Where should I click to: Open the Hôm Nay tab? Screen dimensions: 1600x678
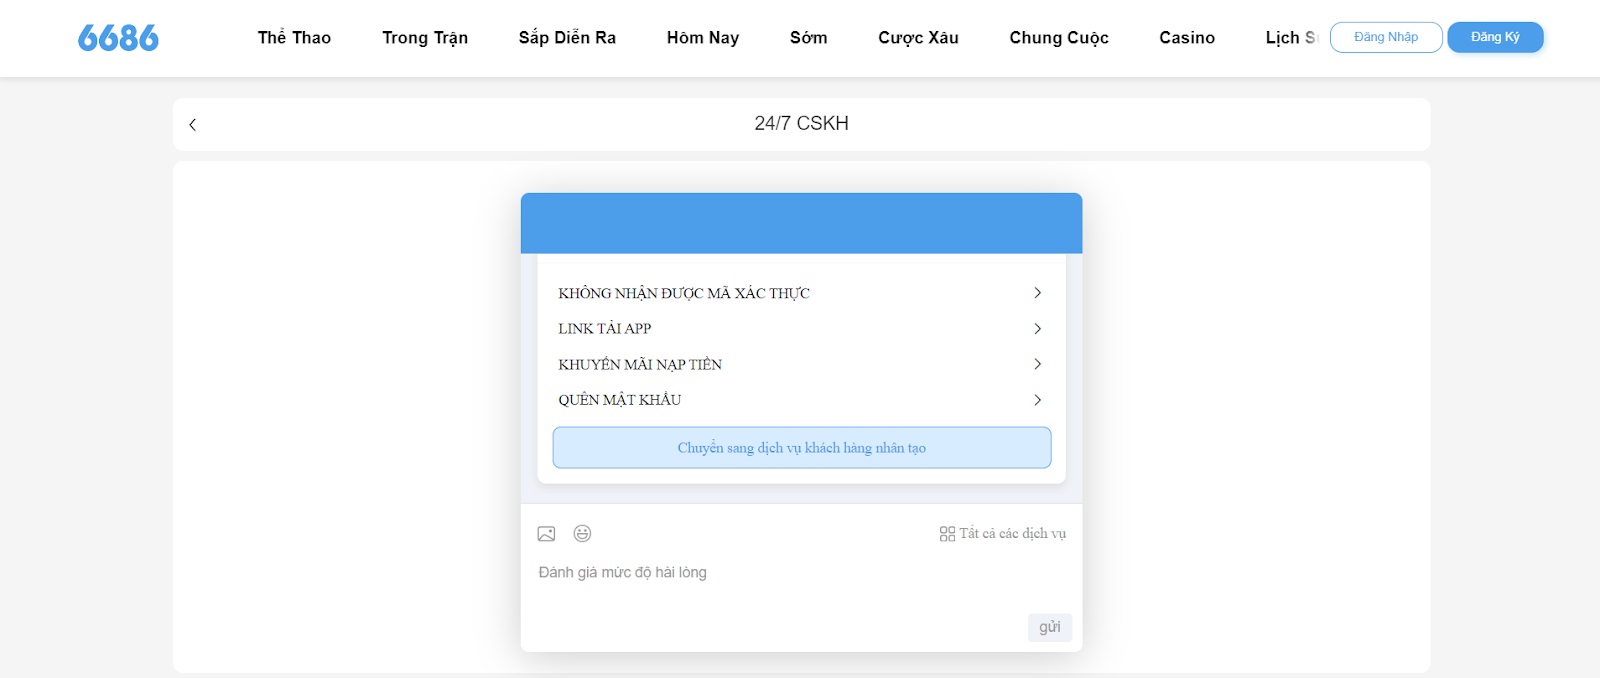coord(703,38)
